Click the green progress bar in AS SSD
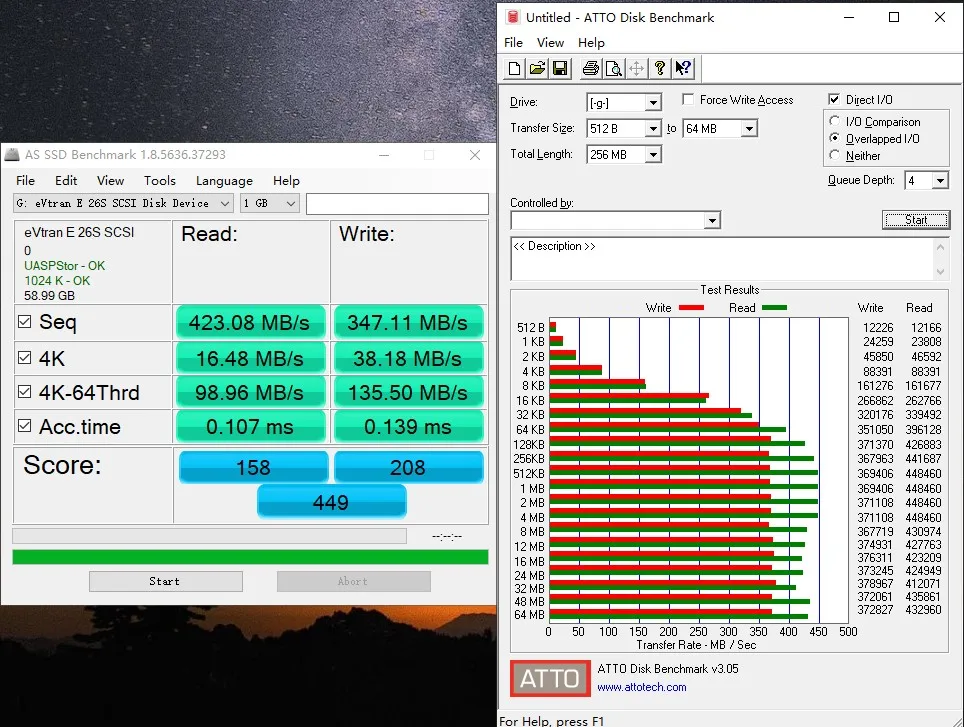Image resolution: width=964 pixels, height=727 pixels. (x=250, y=557)
